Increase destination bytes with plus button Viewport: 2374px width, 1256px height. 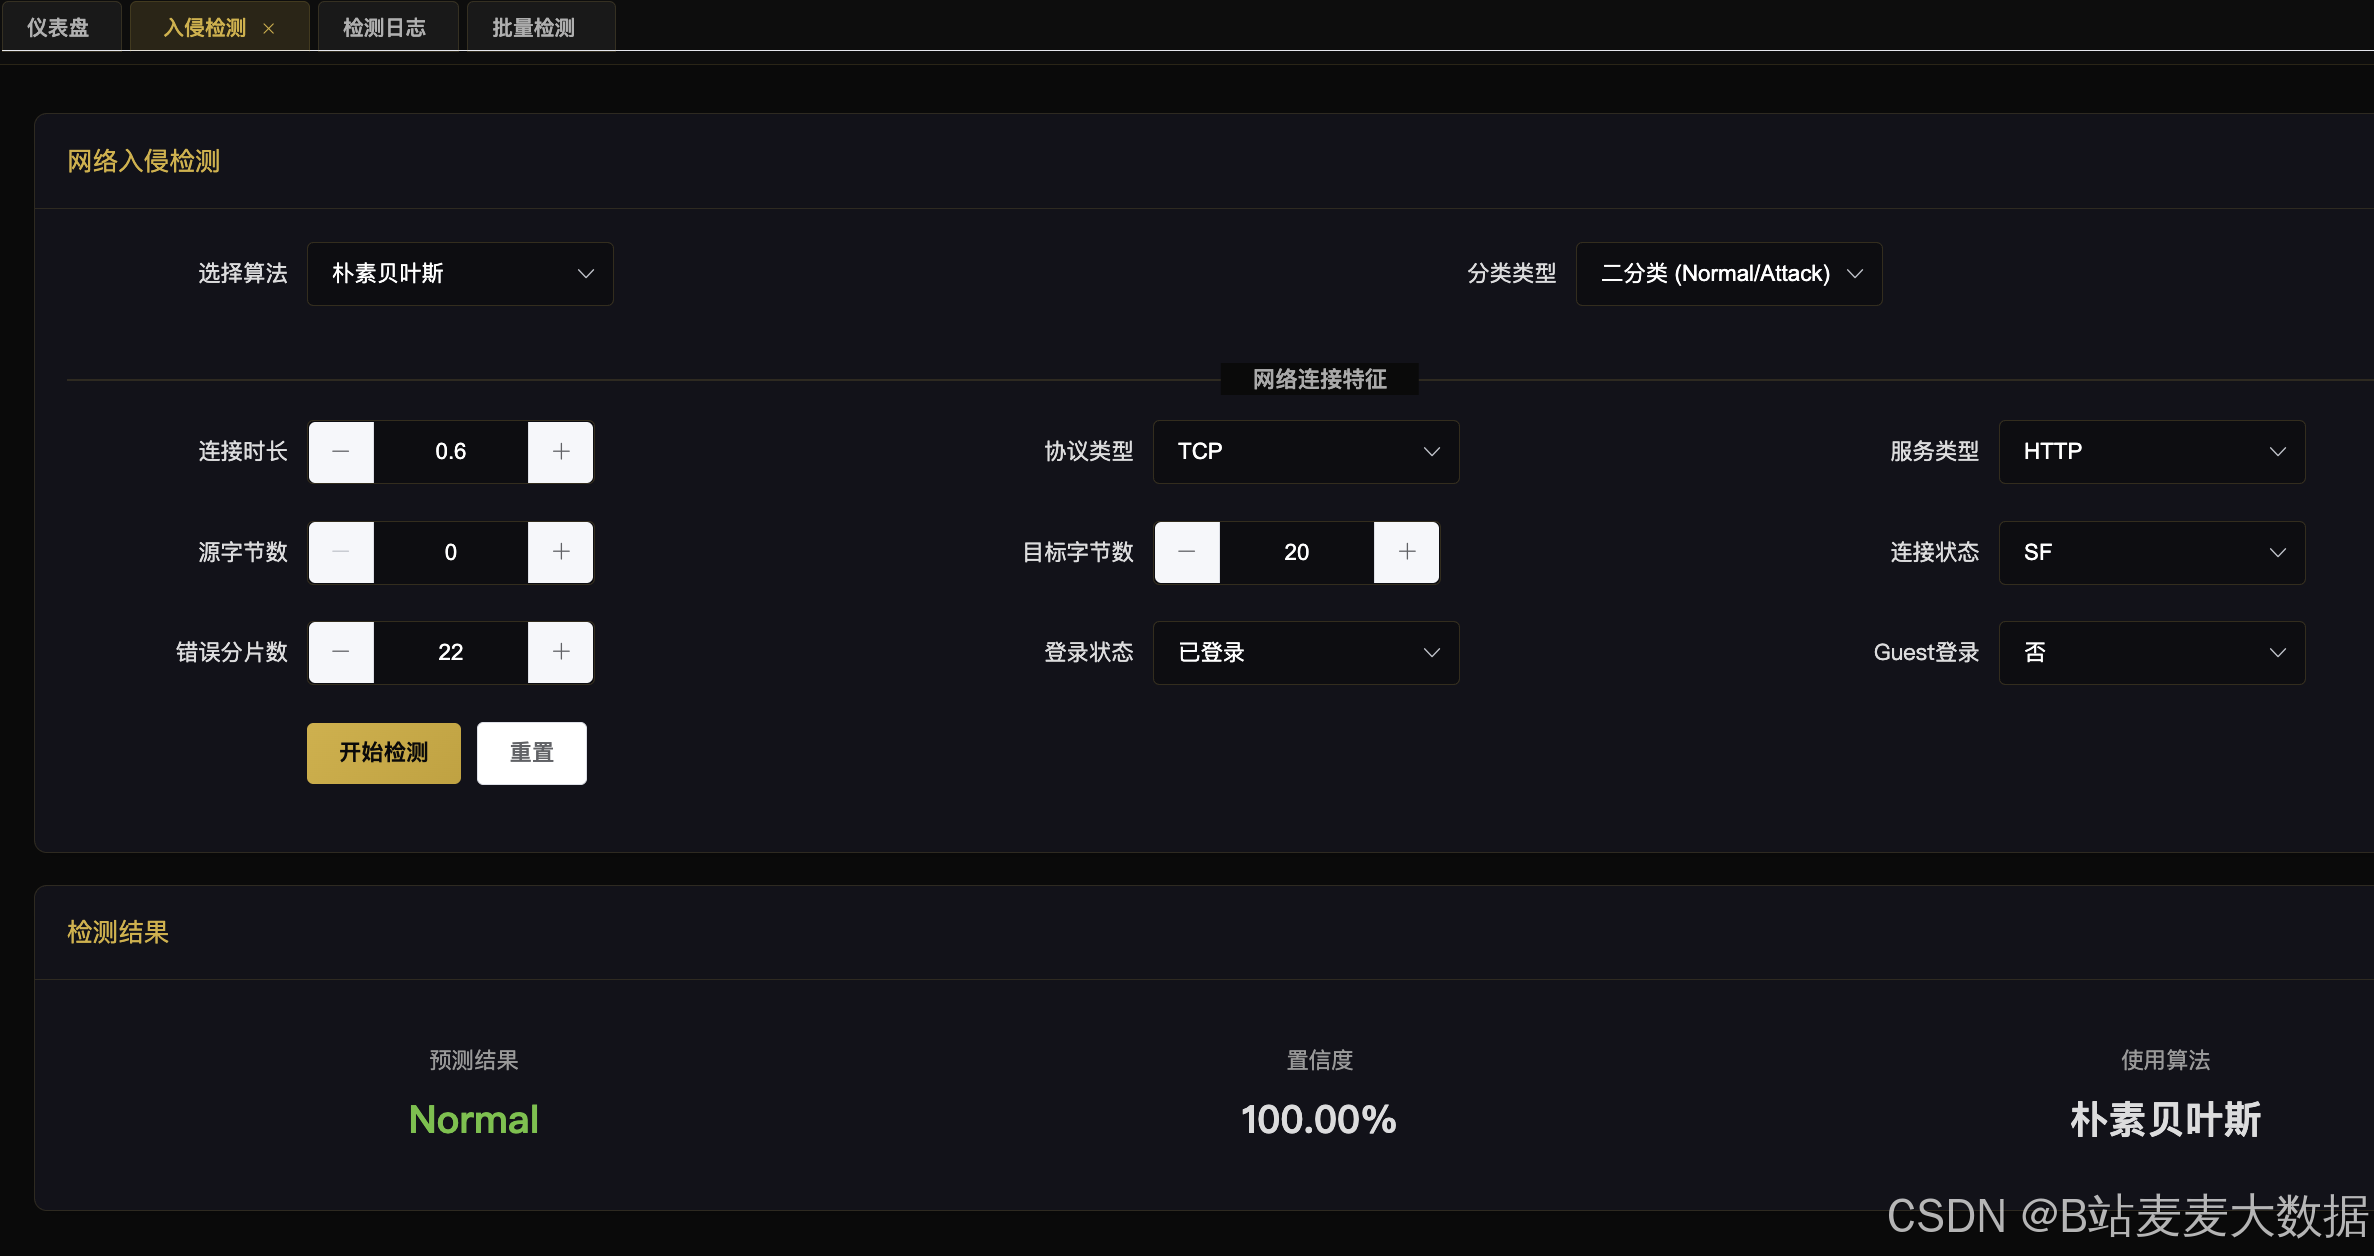click(x=1407, y=552)
